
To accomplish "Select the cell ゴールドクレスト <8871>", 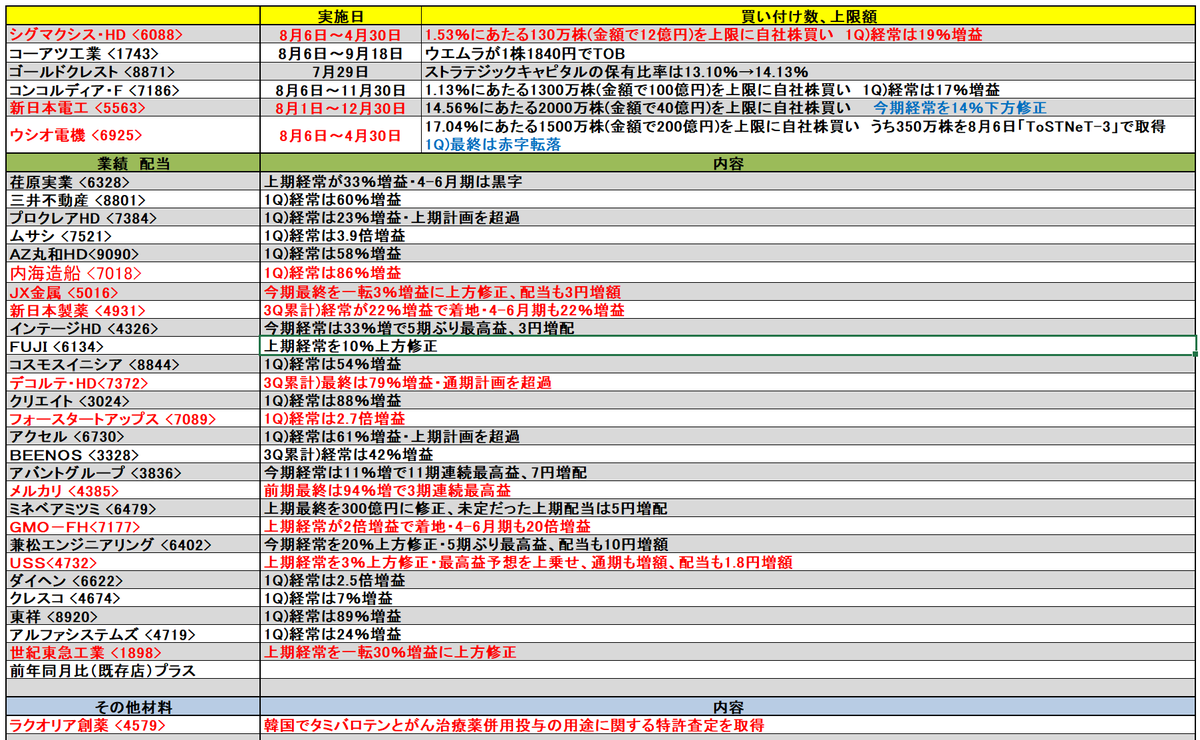I will coord(132,71).
